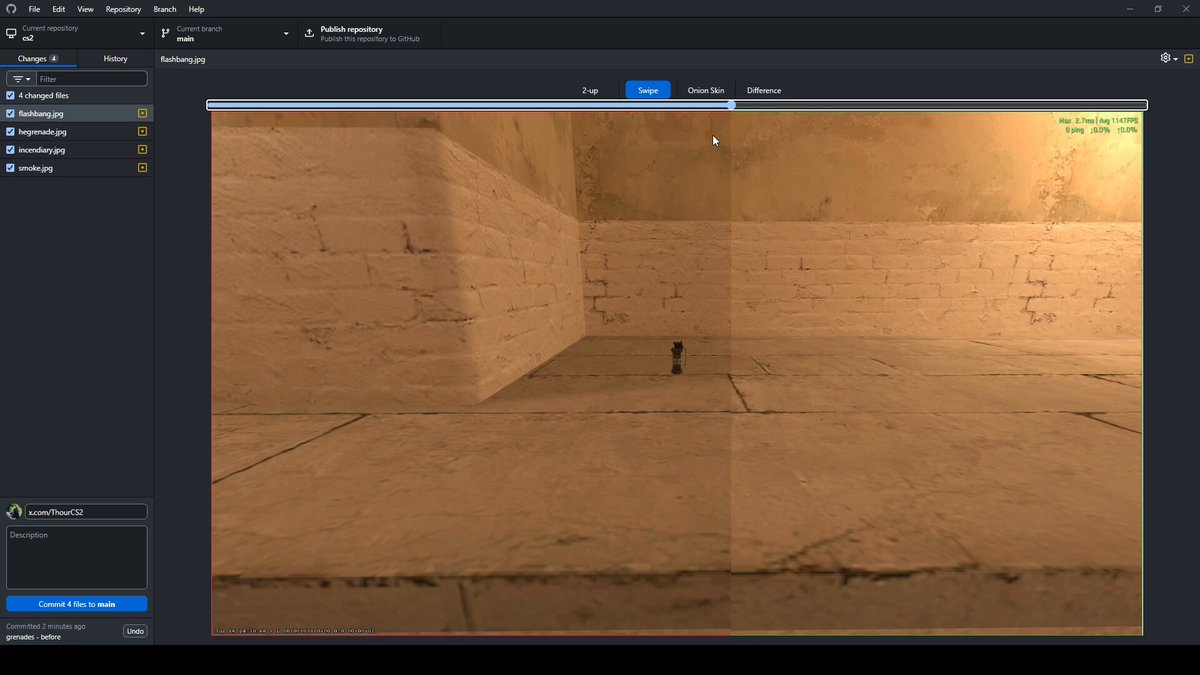Open the File menu
The width and height of the screenshot is (1200, 675).
click(x=34, y=9)
